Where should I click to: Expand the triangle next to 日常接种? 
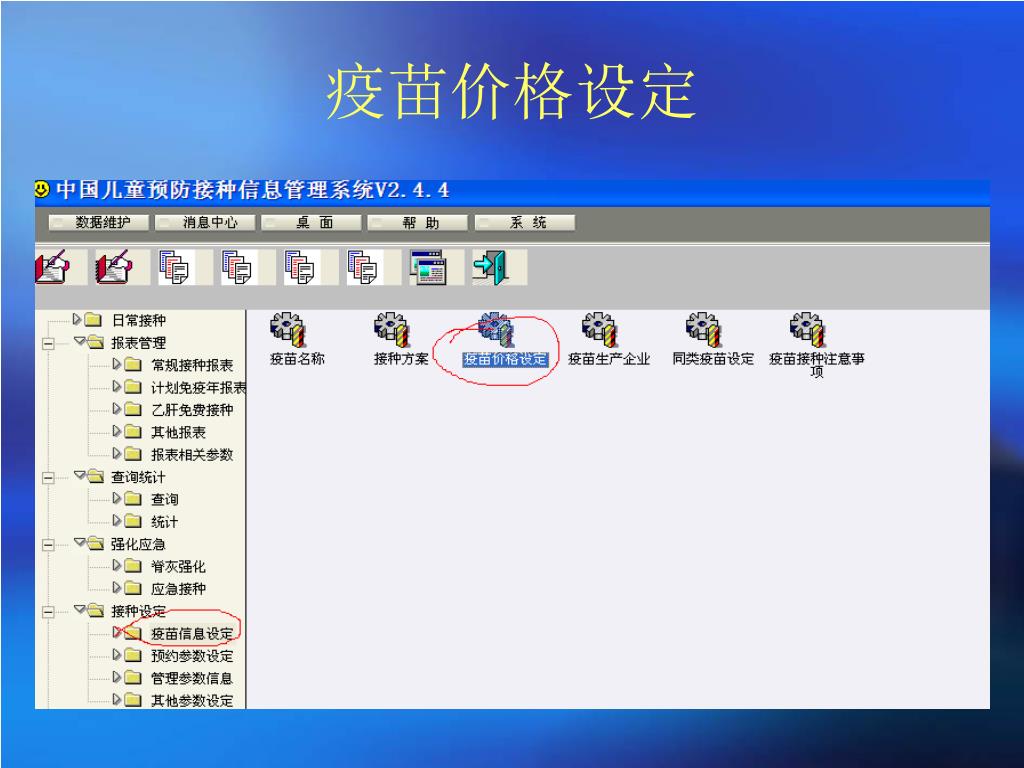77,319
